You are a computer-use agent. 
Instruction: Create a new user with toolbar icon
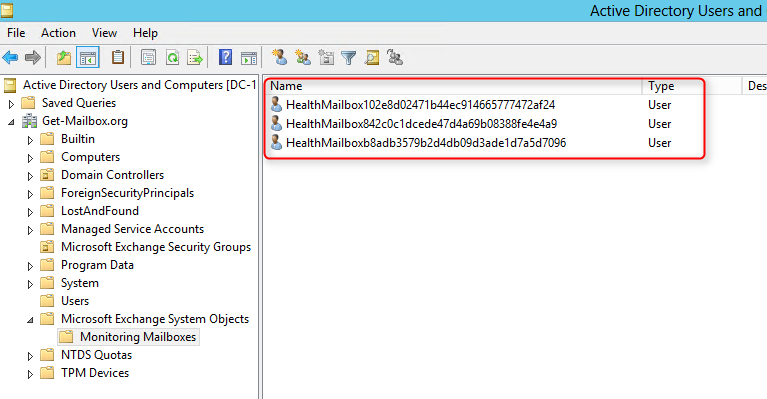pos(280,58)
